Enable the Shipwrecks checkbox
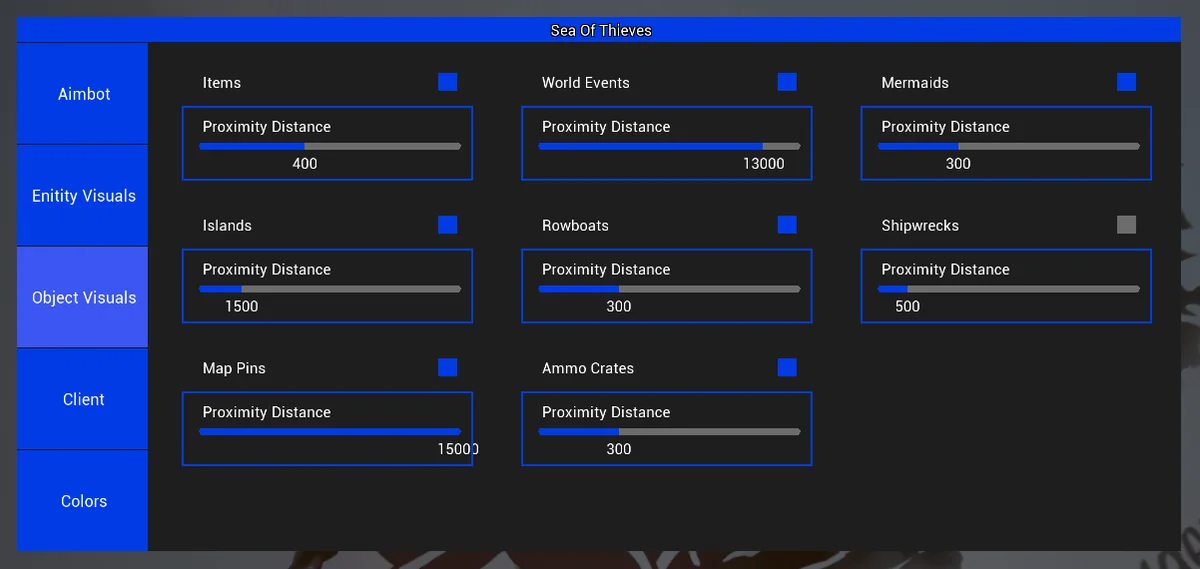Viewport: 1200px width, 569px height. tap(1127, 225)
